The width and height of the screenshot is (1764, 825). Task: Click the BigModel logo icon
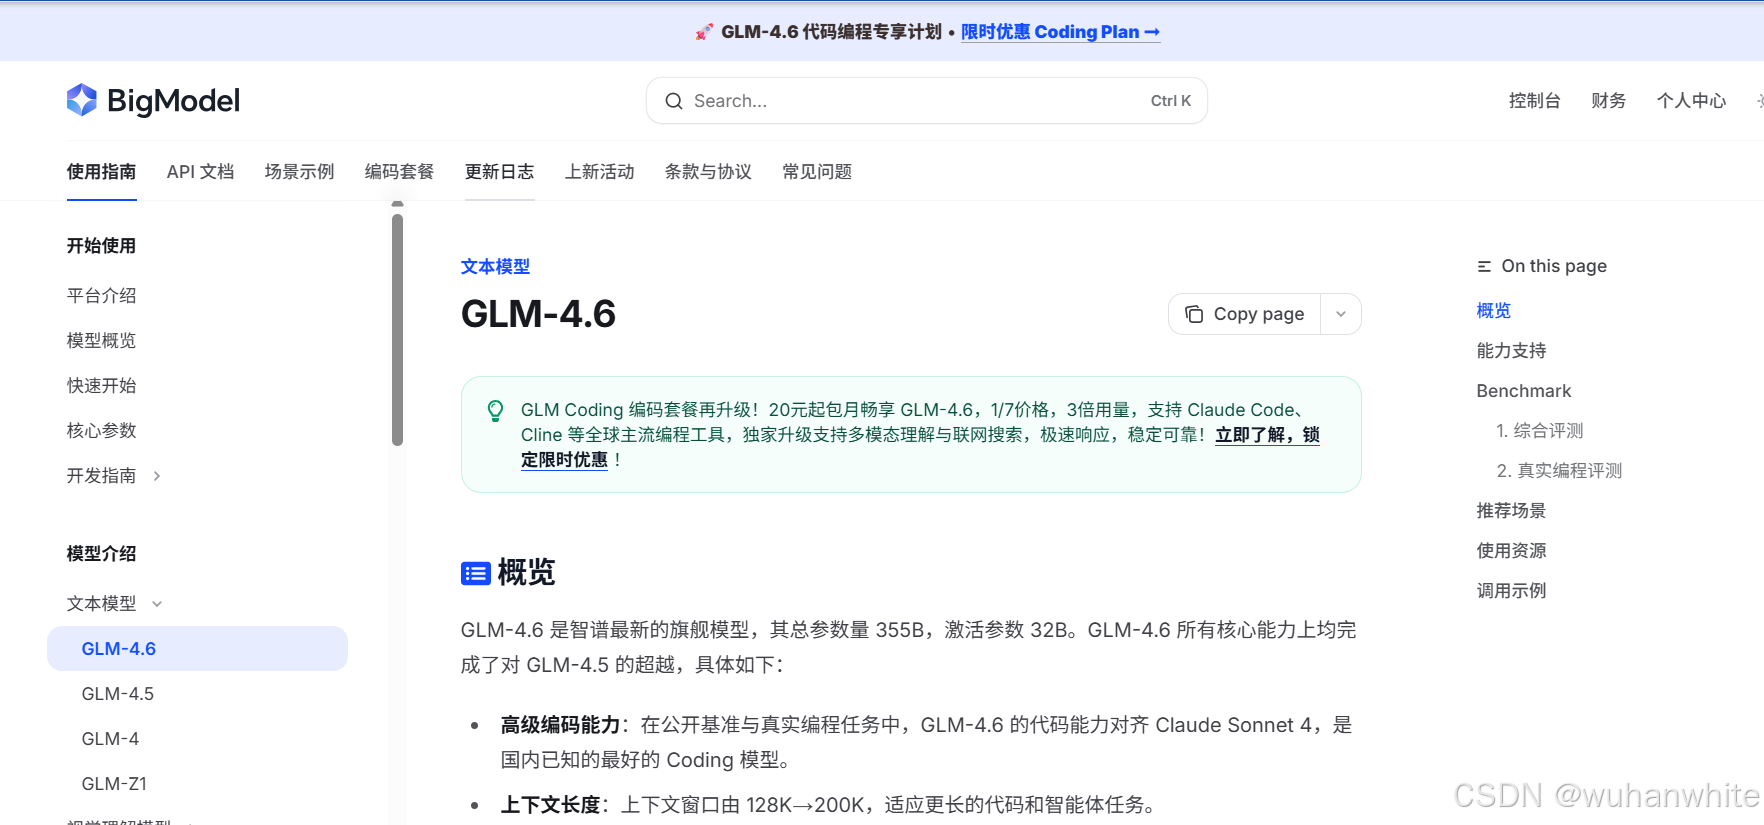[x=82, y=100]
